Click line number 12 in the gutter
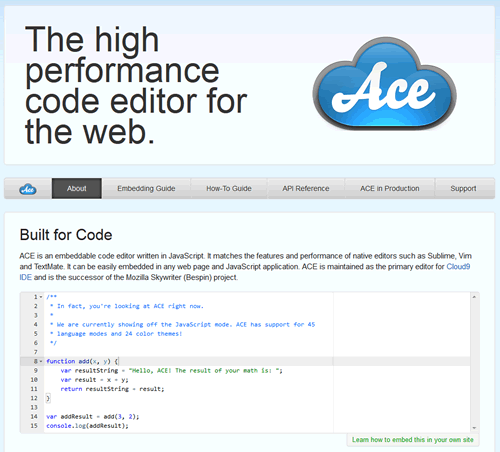The width and height of the screenshot is (500, 452). pyautogui.click(x=34, y=398)
